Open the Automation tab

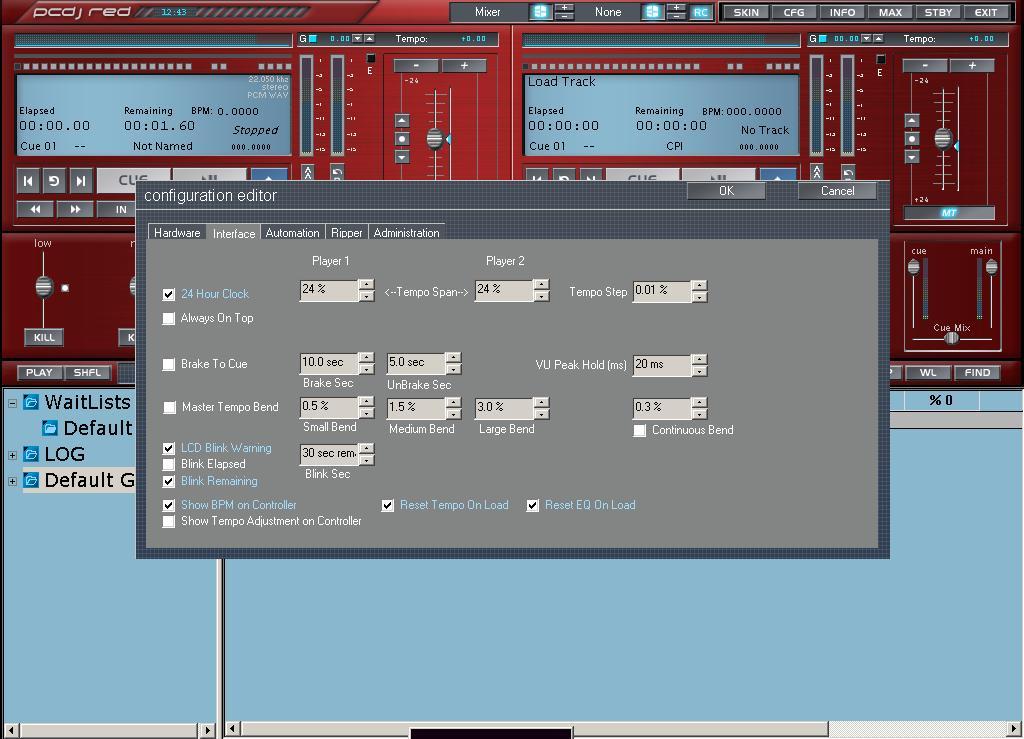(x=293, y=232)
